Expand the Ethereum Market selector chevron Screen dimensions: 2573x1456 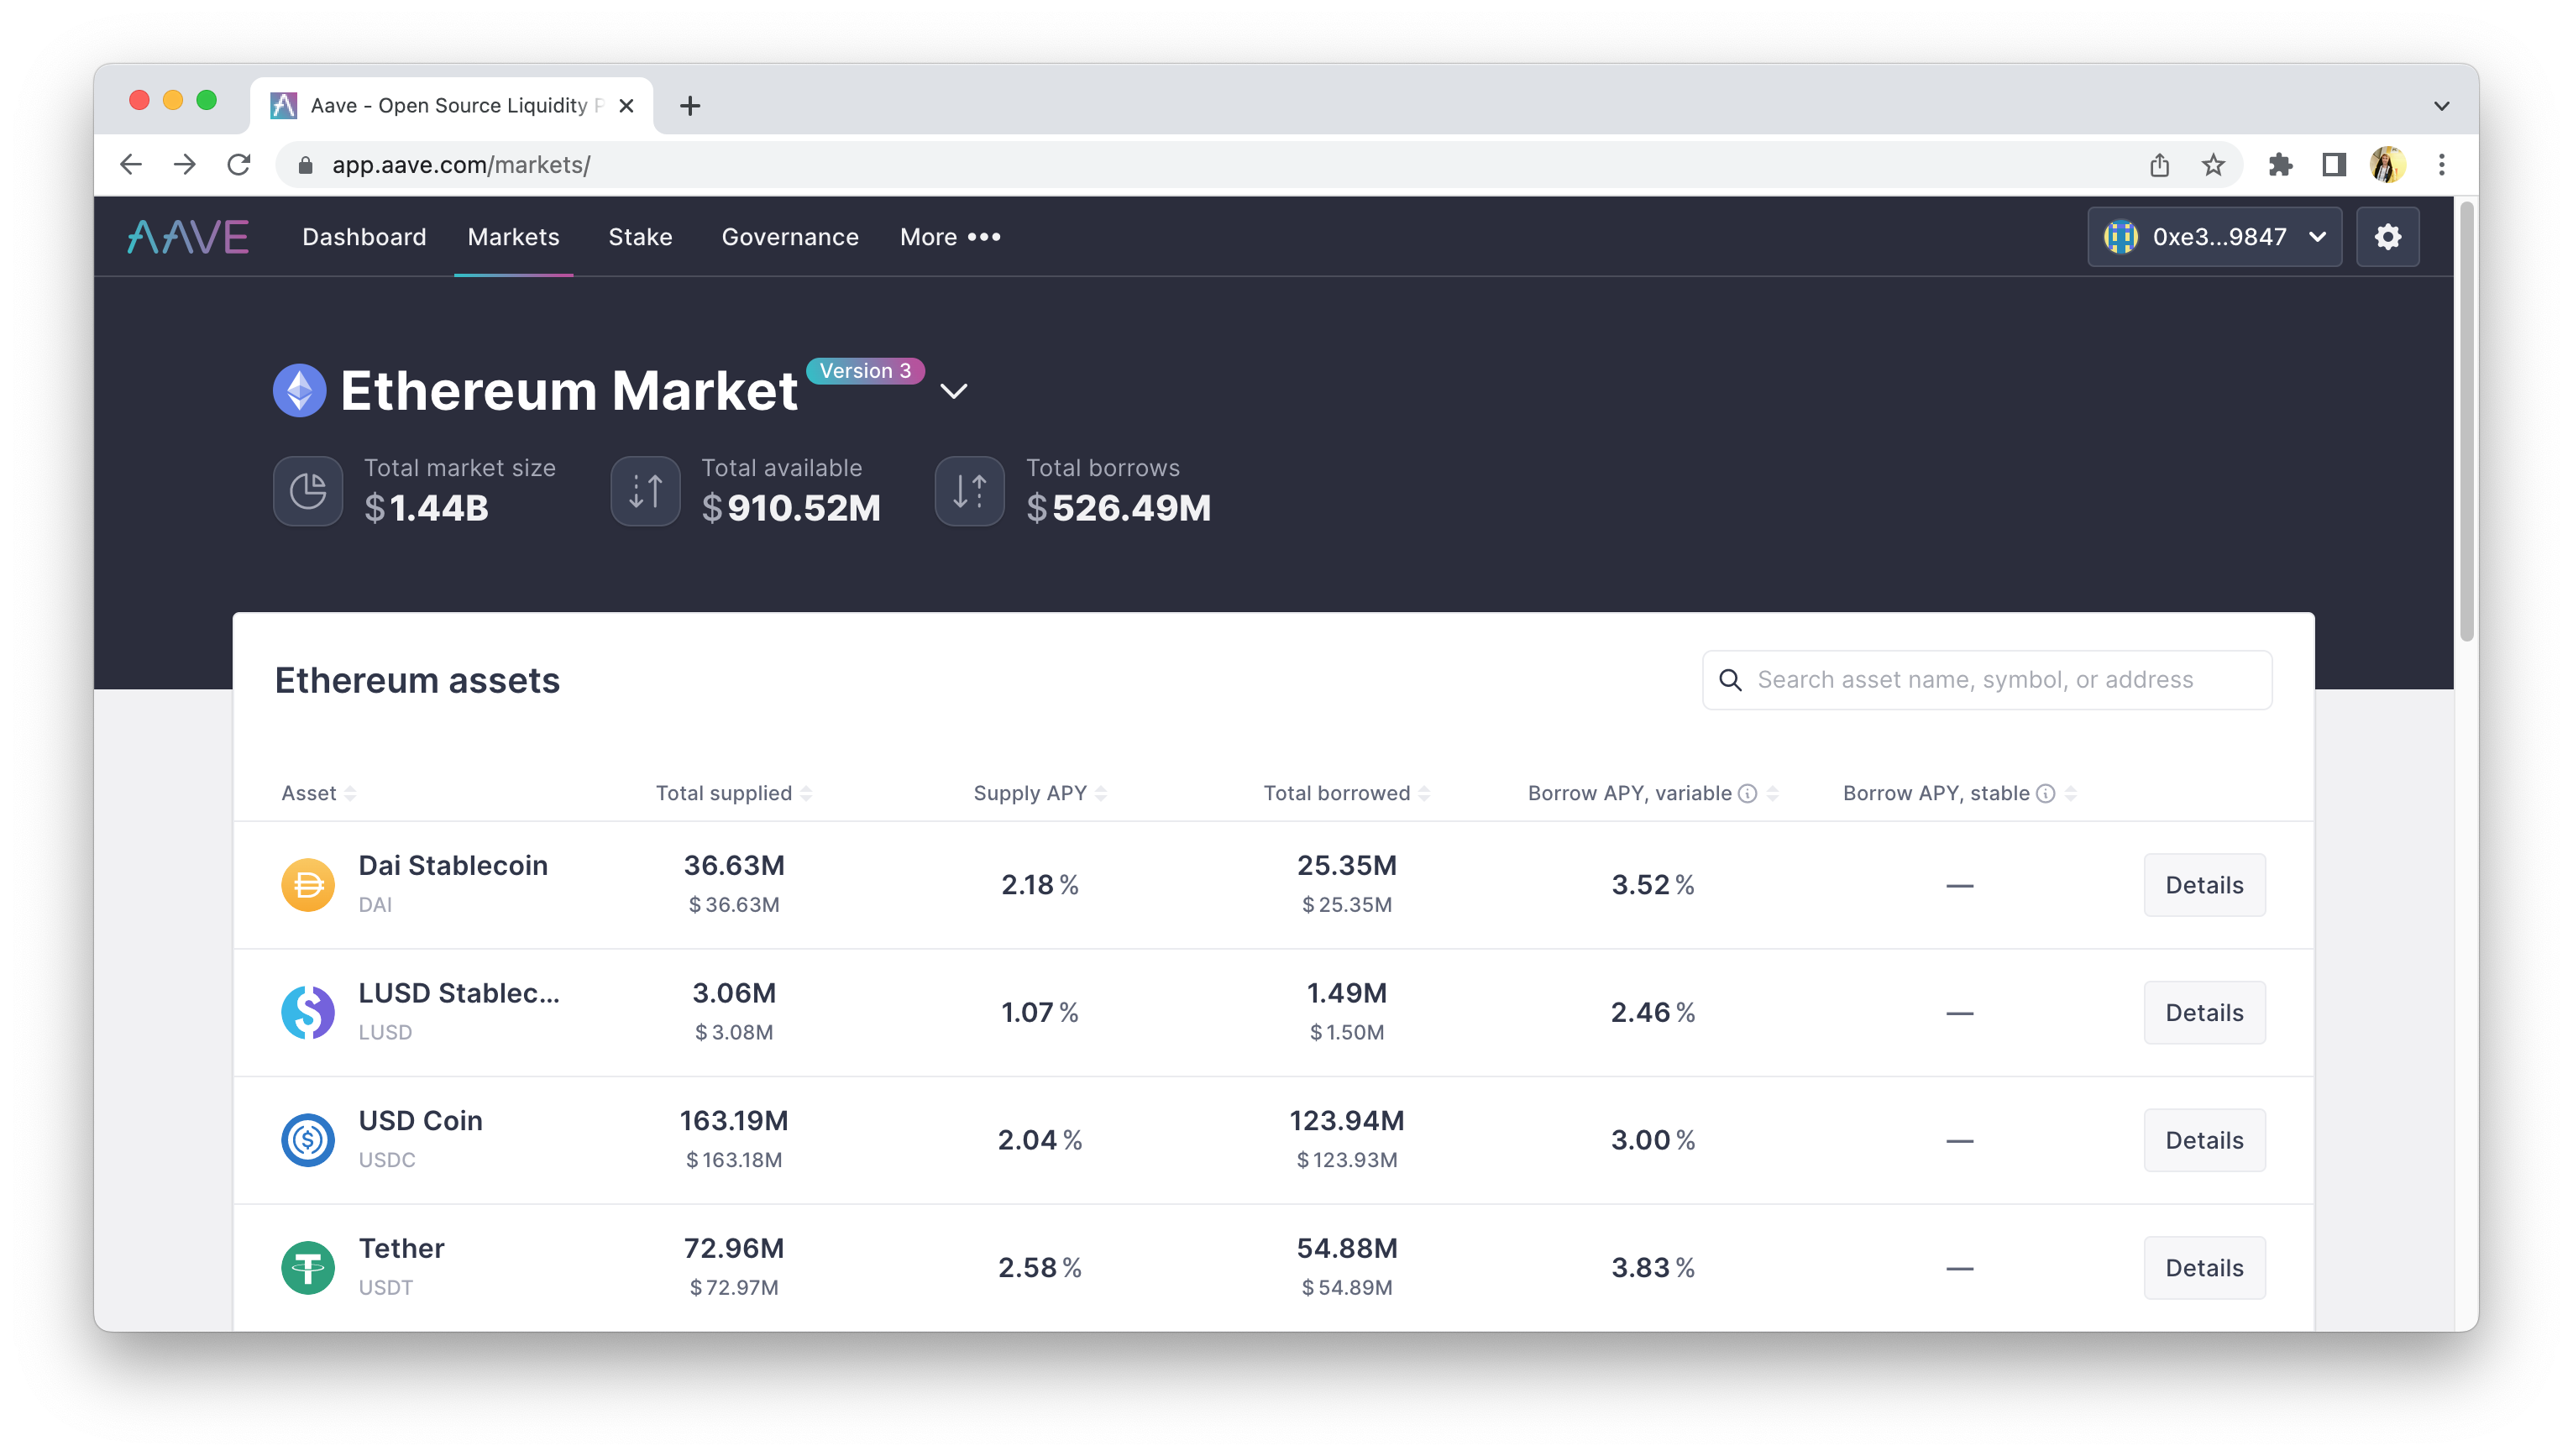click(954, 391)
